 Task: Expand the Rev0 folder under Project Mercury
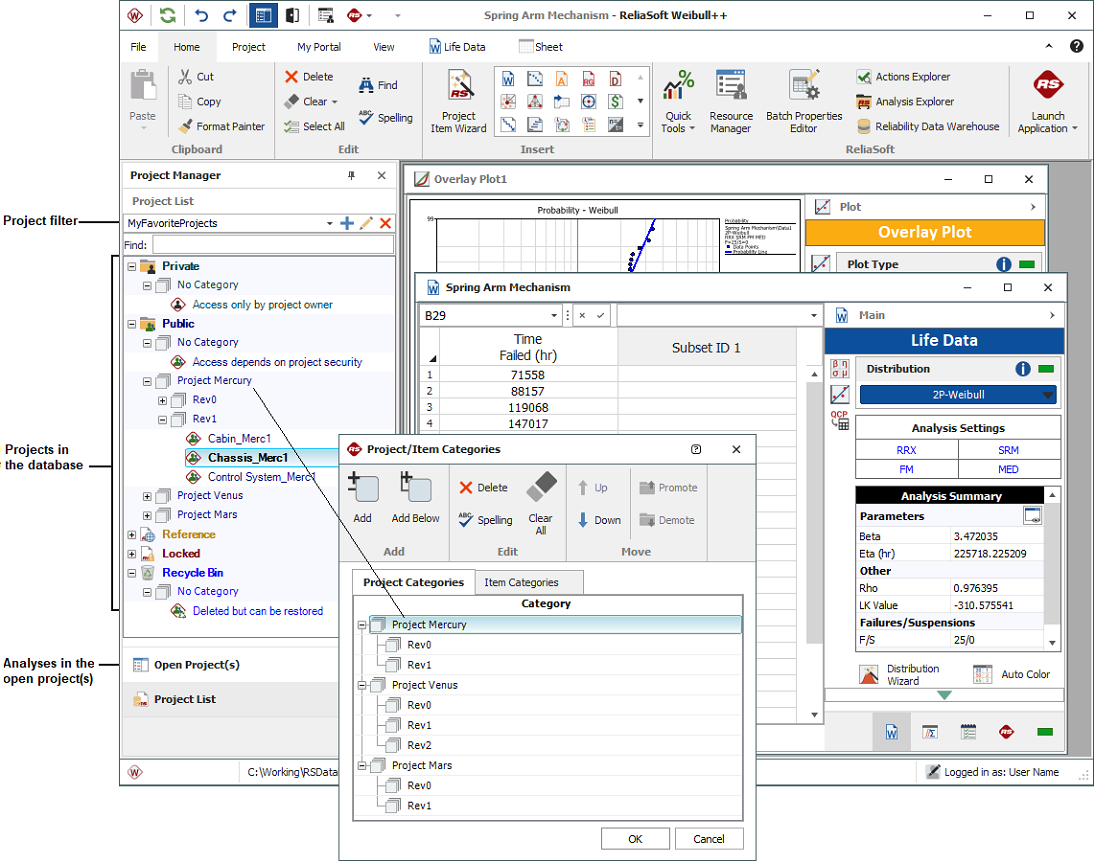point(162,400)
